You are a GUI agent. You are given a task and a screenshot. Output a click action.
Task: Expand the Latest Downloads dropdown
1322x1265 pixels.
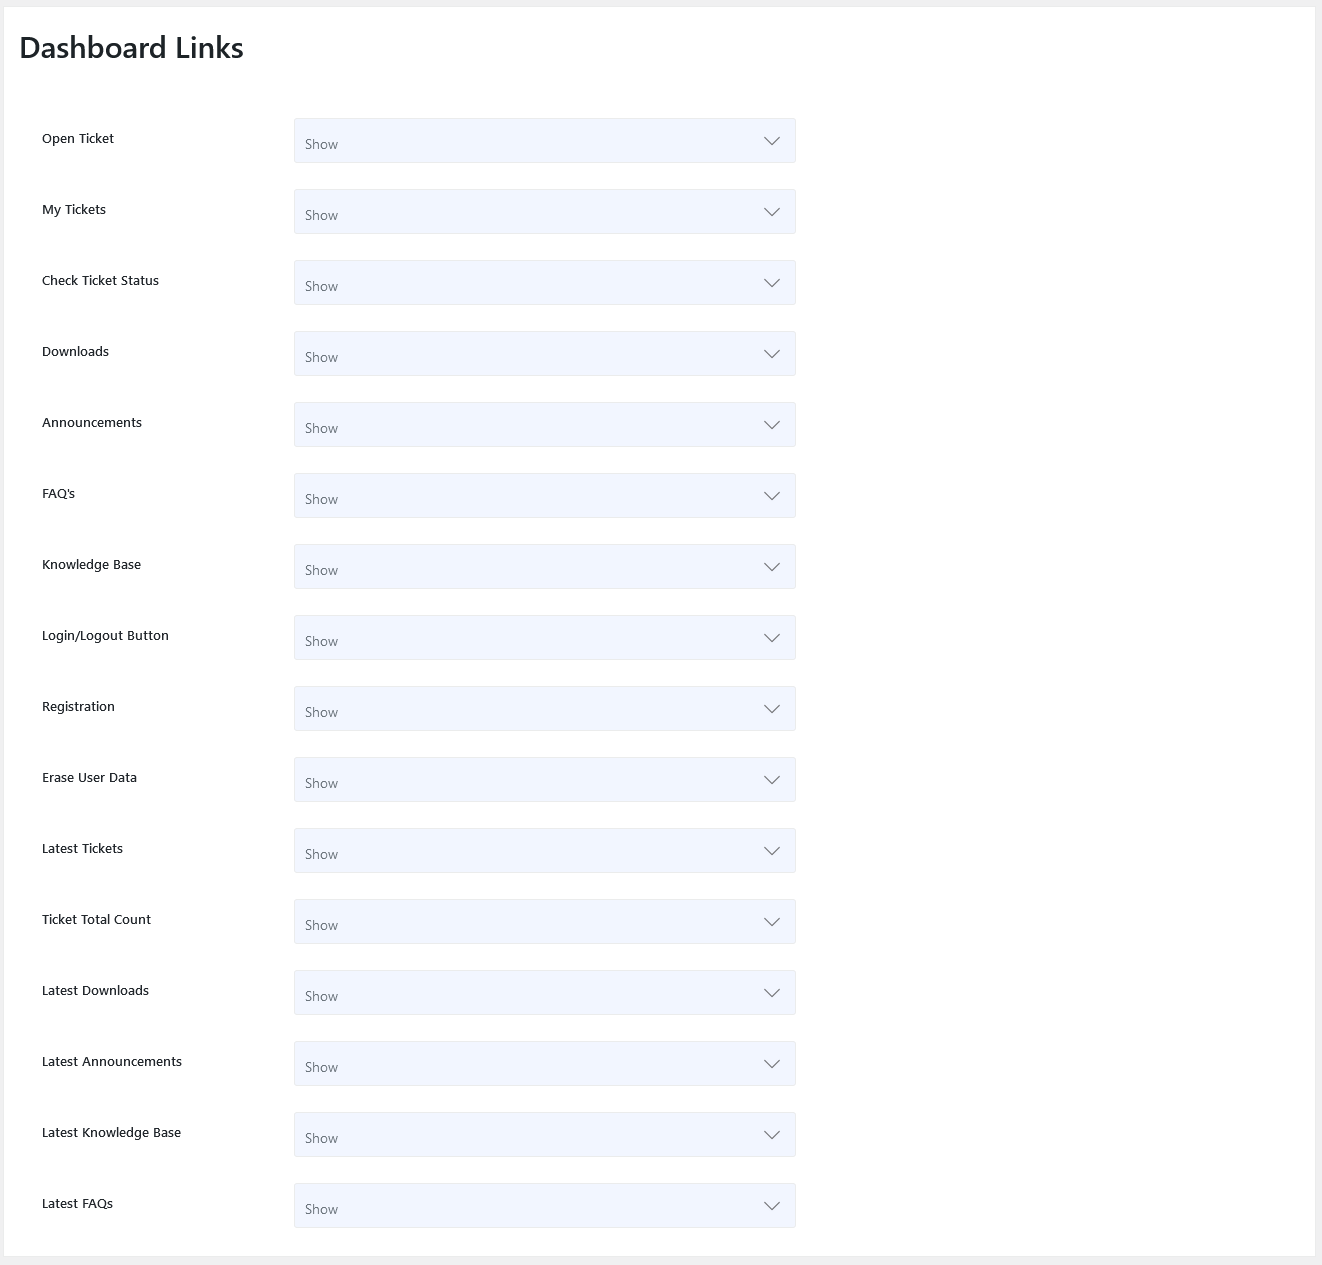544,993
